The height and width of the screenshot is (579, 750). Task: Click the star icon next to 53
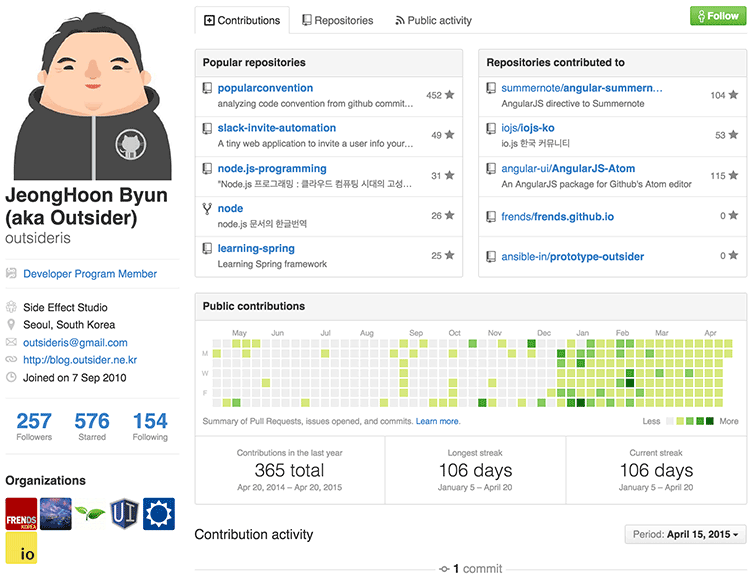click(x=733, y=135)
